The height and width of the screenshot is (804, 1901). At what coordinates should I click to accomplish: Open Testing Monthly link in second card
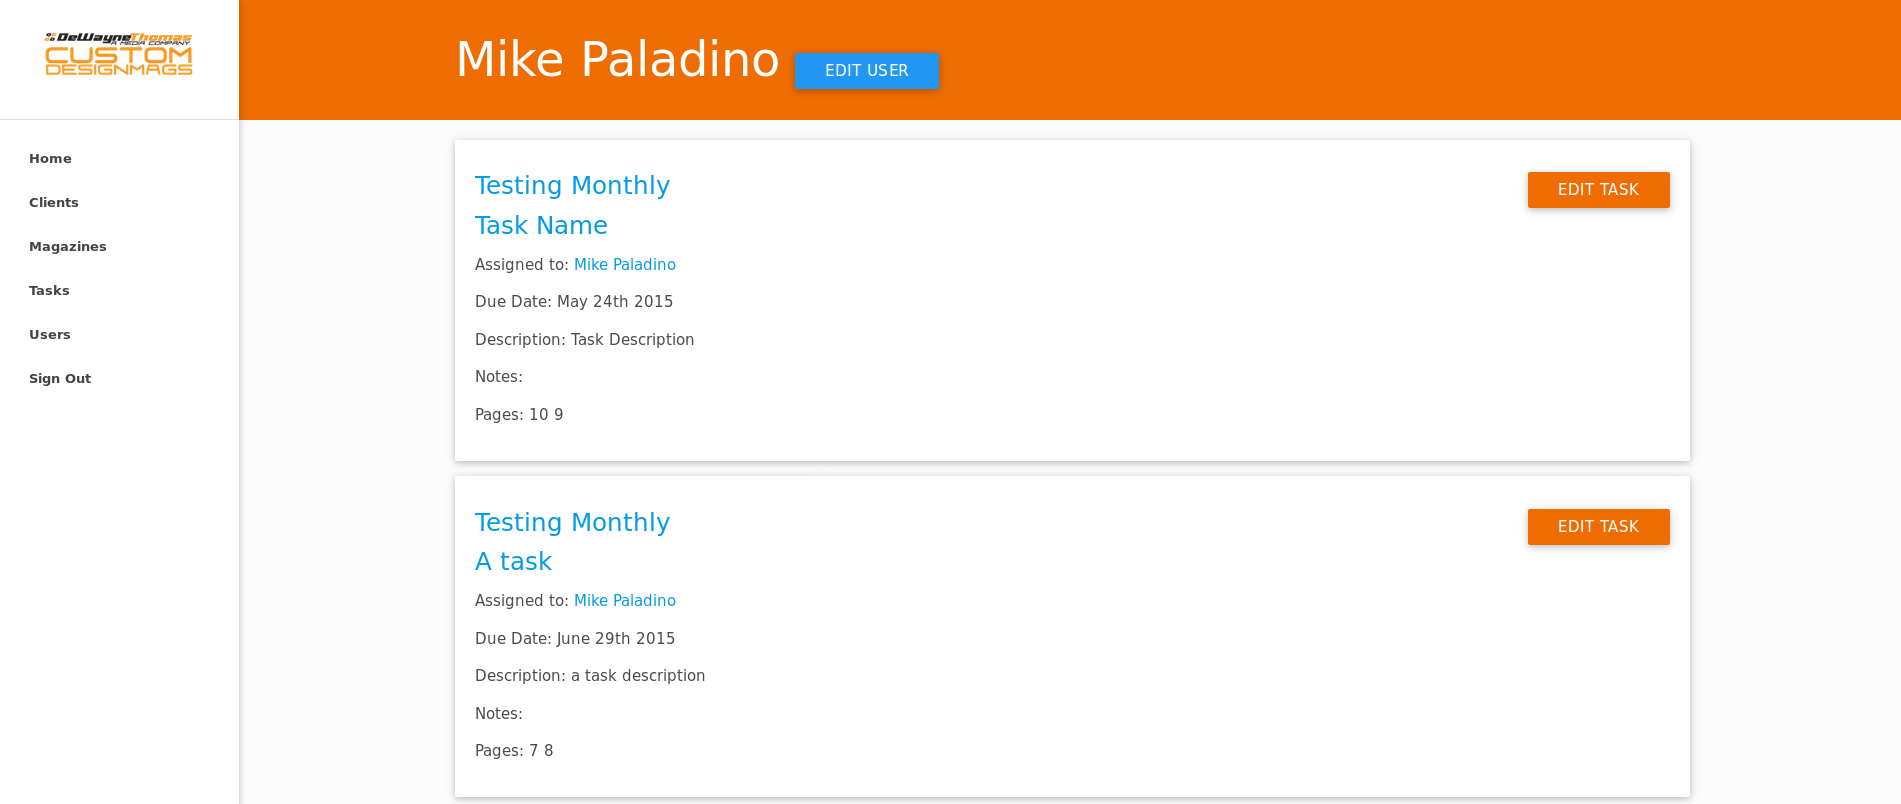[572, 523]
